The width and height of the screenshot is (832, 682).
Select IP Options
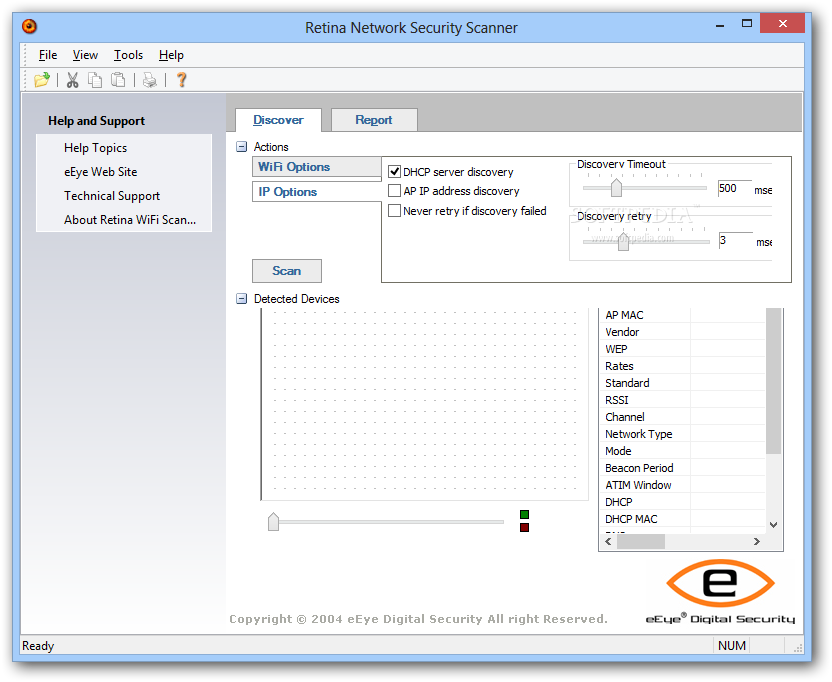tap(317, 192)
